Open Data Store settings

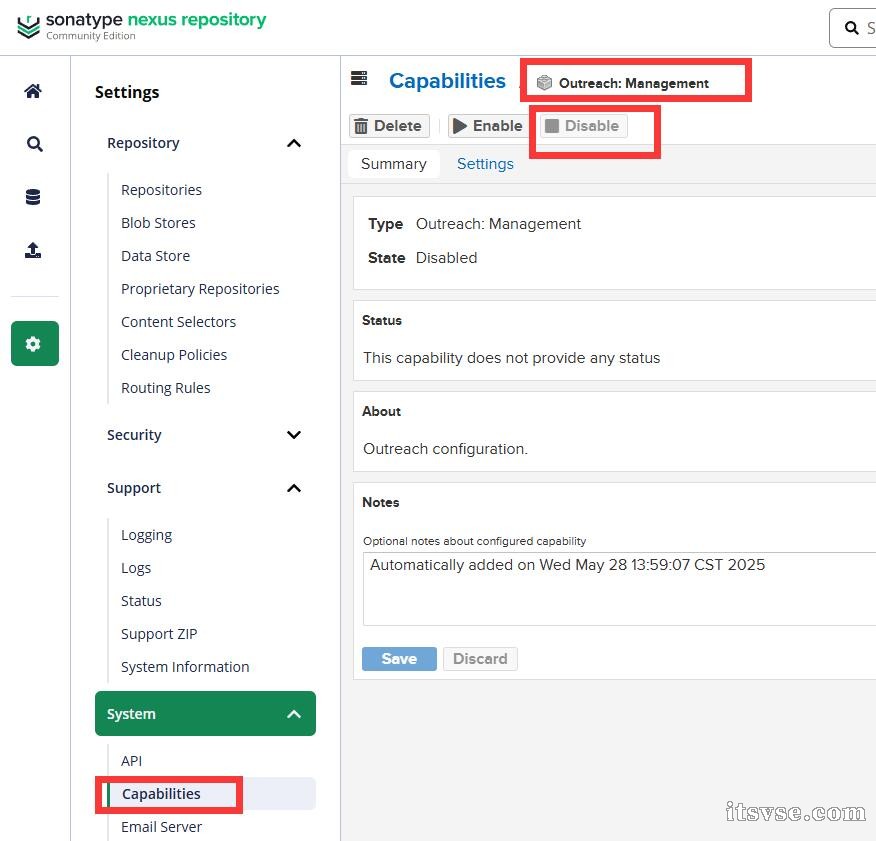(x=155, y=256)
